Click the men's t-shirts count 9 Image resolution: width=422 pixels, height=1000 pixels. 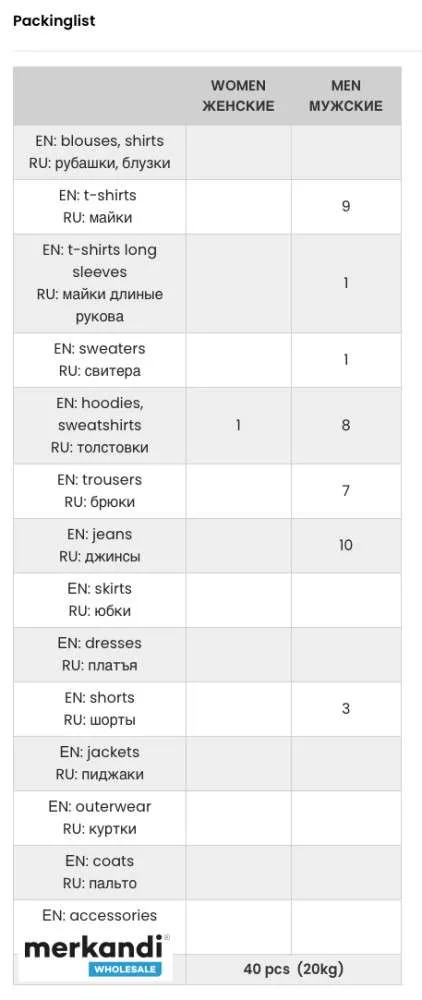click(346, 206)
